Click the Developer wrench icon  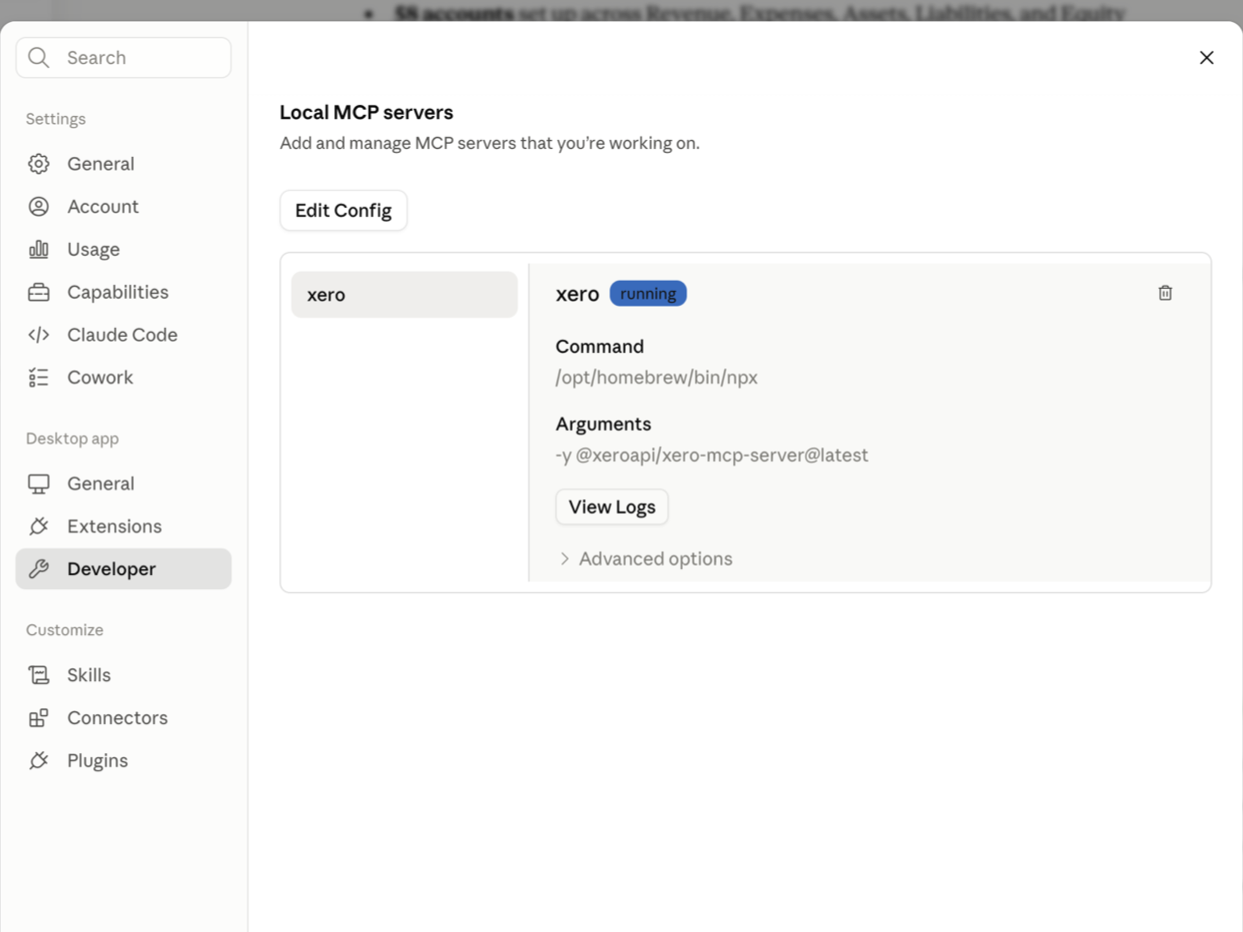(39, 569)
